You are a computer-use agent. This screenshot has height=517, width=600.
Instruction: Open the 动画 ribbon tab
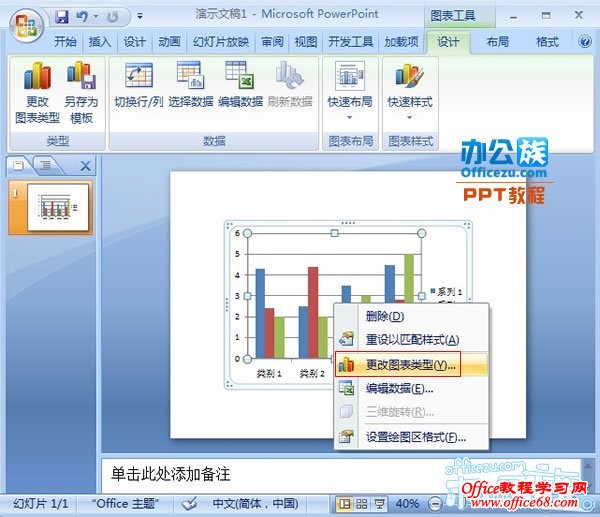click(169, 41)
